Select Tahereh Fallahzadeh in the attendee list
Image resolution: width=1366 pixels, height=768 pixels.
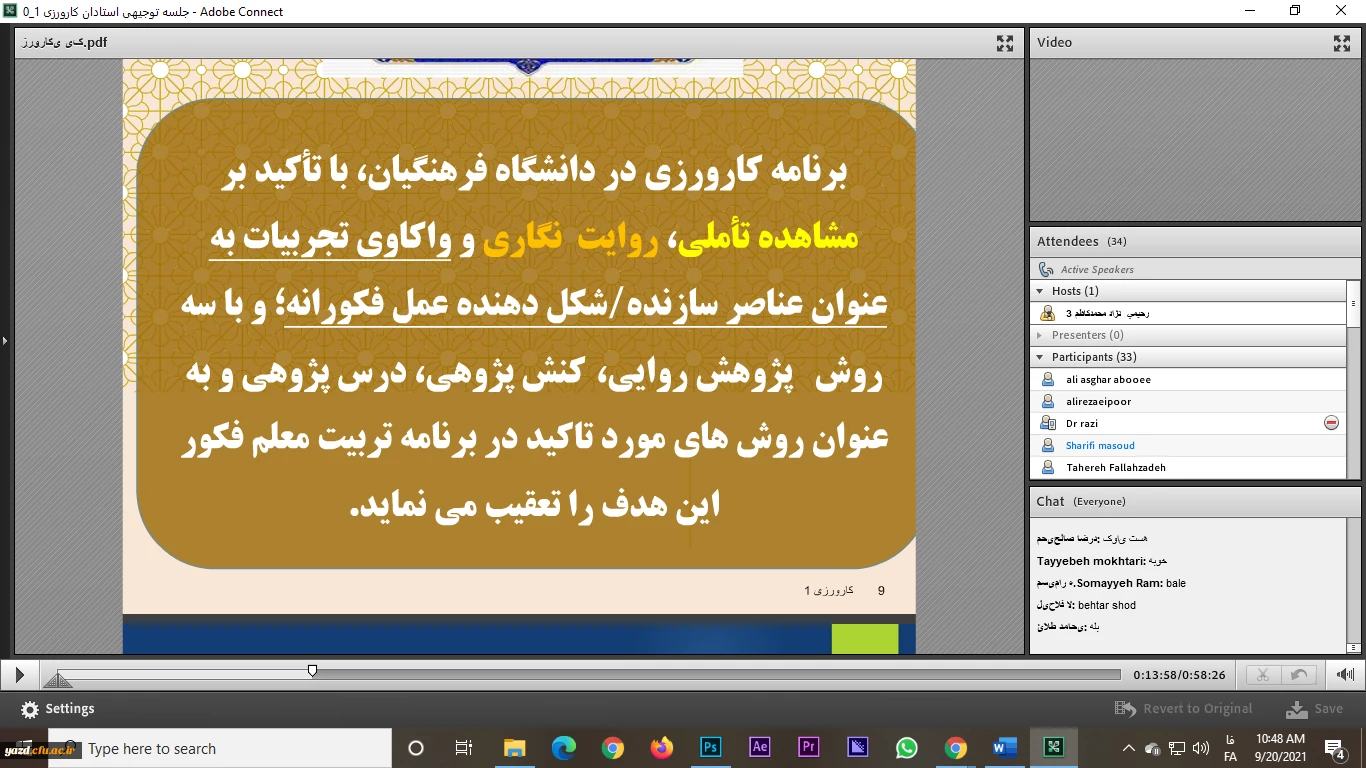(1115, 467)
